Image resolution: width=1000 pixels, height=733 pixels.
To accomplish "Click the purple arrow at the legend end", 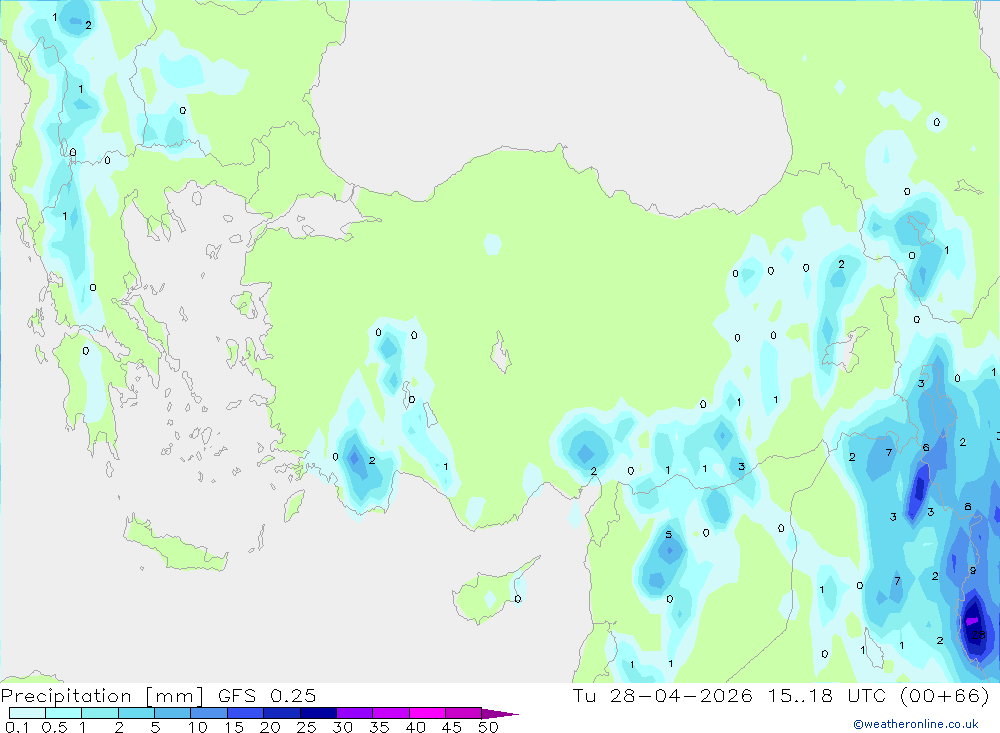I will click(500, 713).
